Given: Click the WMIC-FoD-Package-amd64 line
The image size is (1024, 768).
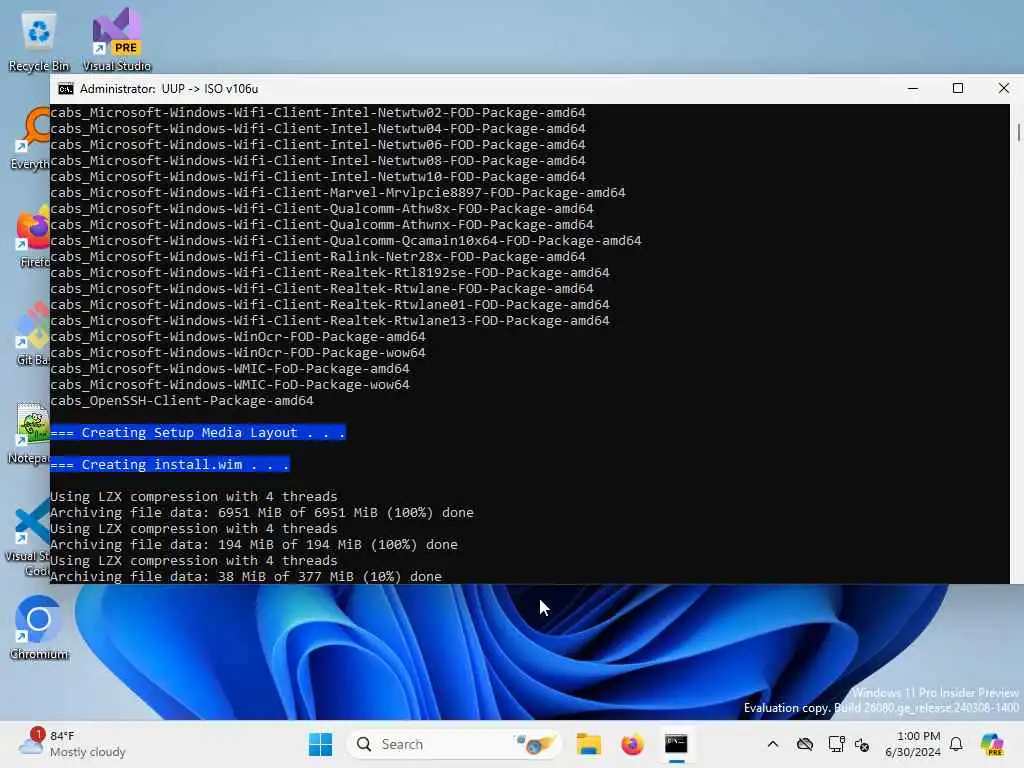Looking at the screenshot, I should [x=230, y=368].
